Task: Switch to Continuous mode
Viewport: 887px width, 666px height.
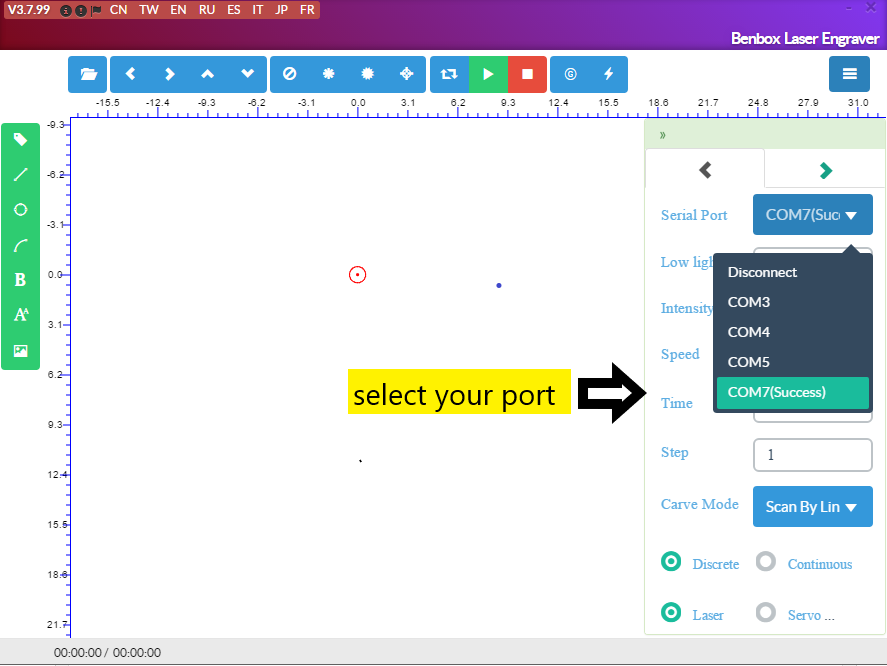Action: [x=766, y=561]
